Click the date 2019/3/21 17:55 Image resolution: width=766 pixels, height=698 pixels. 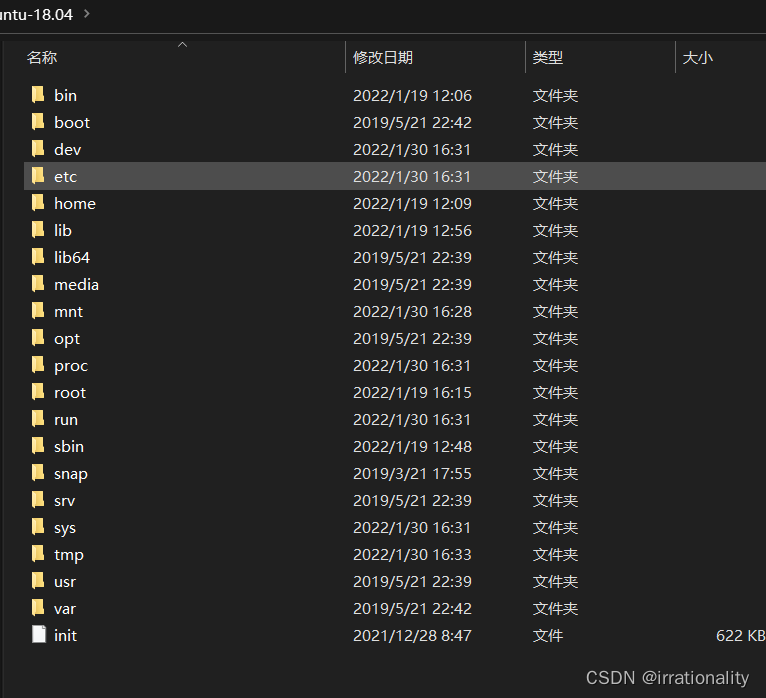412,474
